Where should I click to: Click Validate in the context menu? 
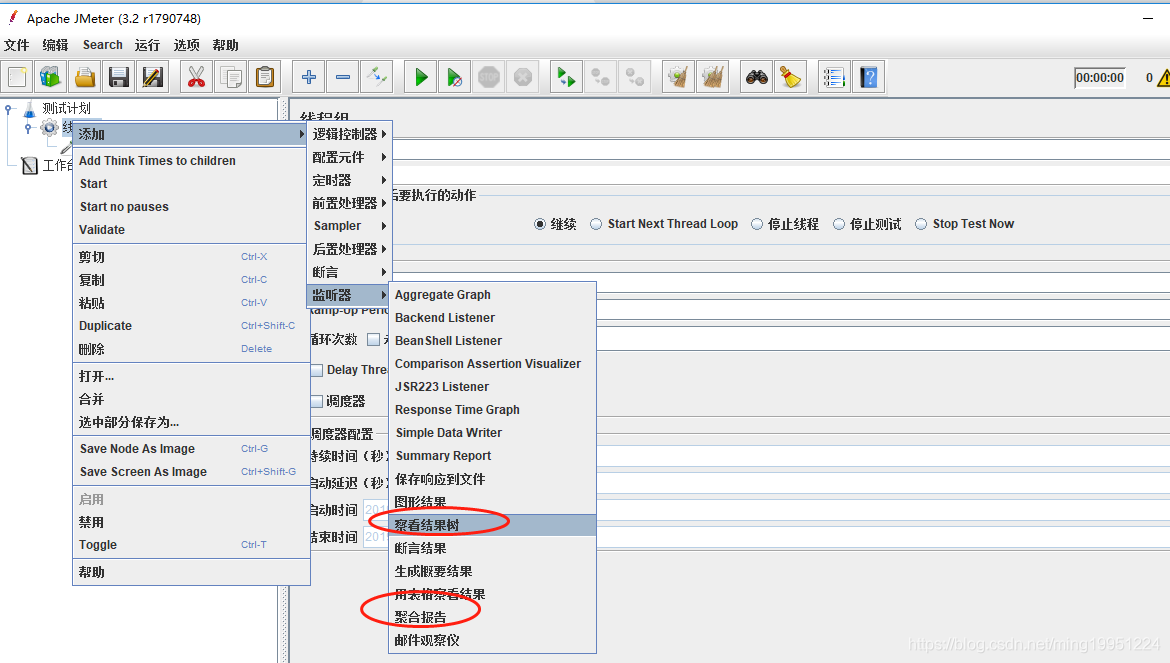point(102,229)
